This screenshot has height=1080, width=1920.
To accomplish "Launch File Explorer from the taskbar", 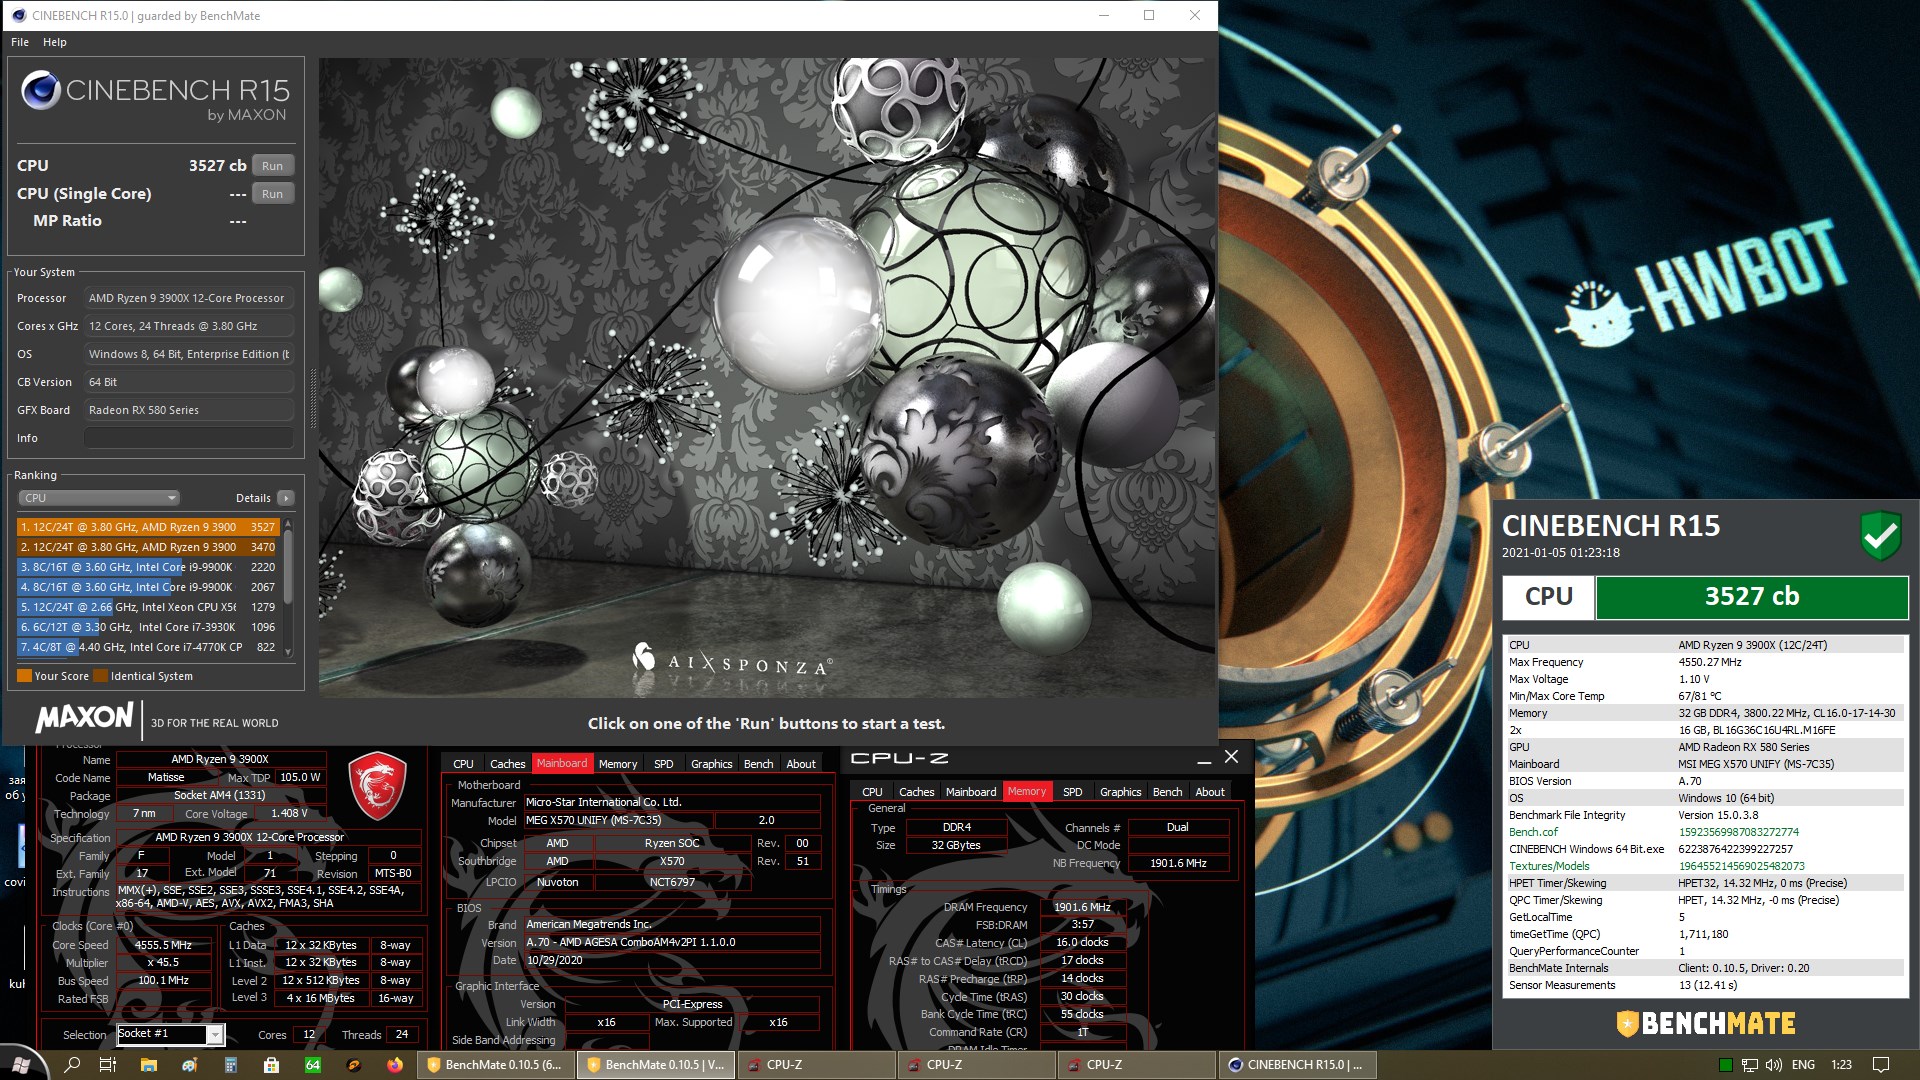I will [149, 1065].
